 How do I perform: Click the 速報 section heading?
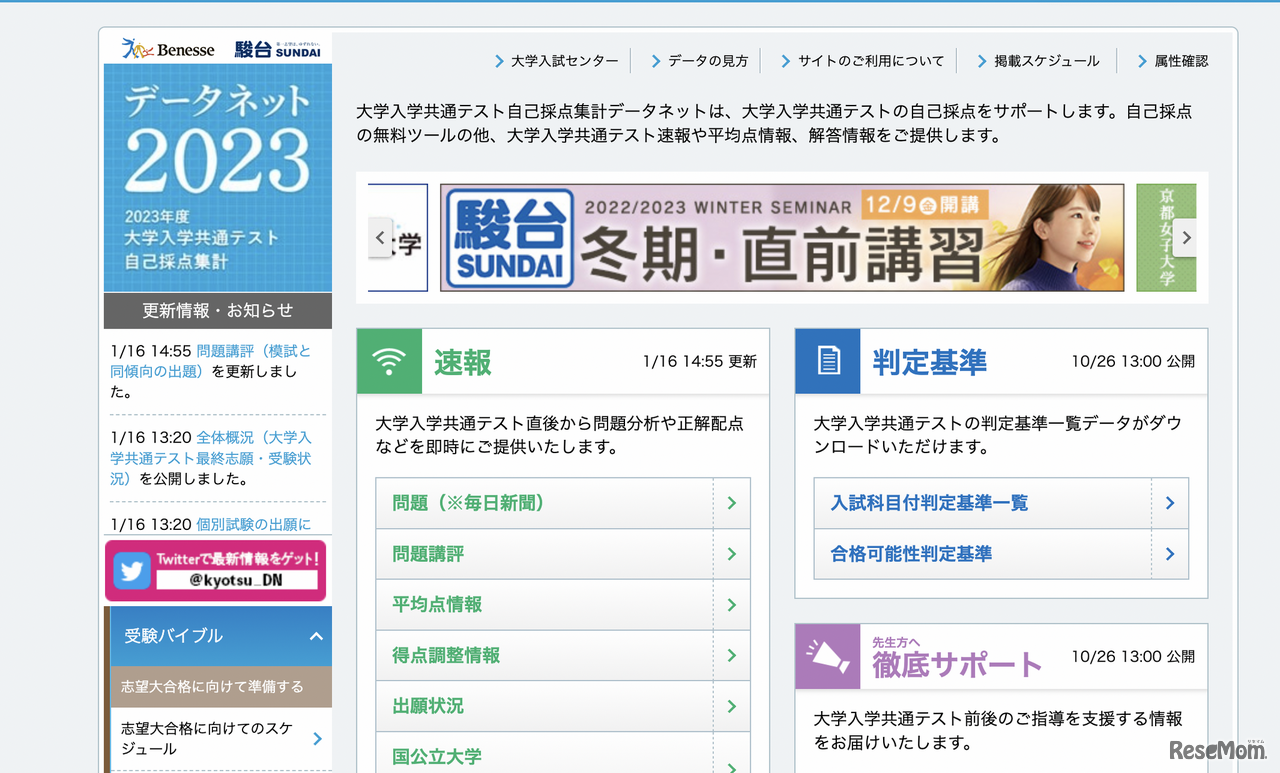(463, 362)
